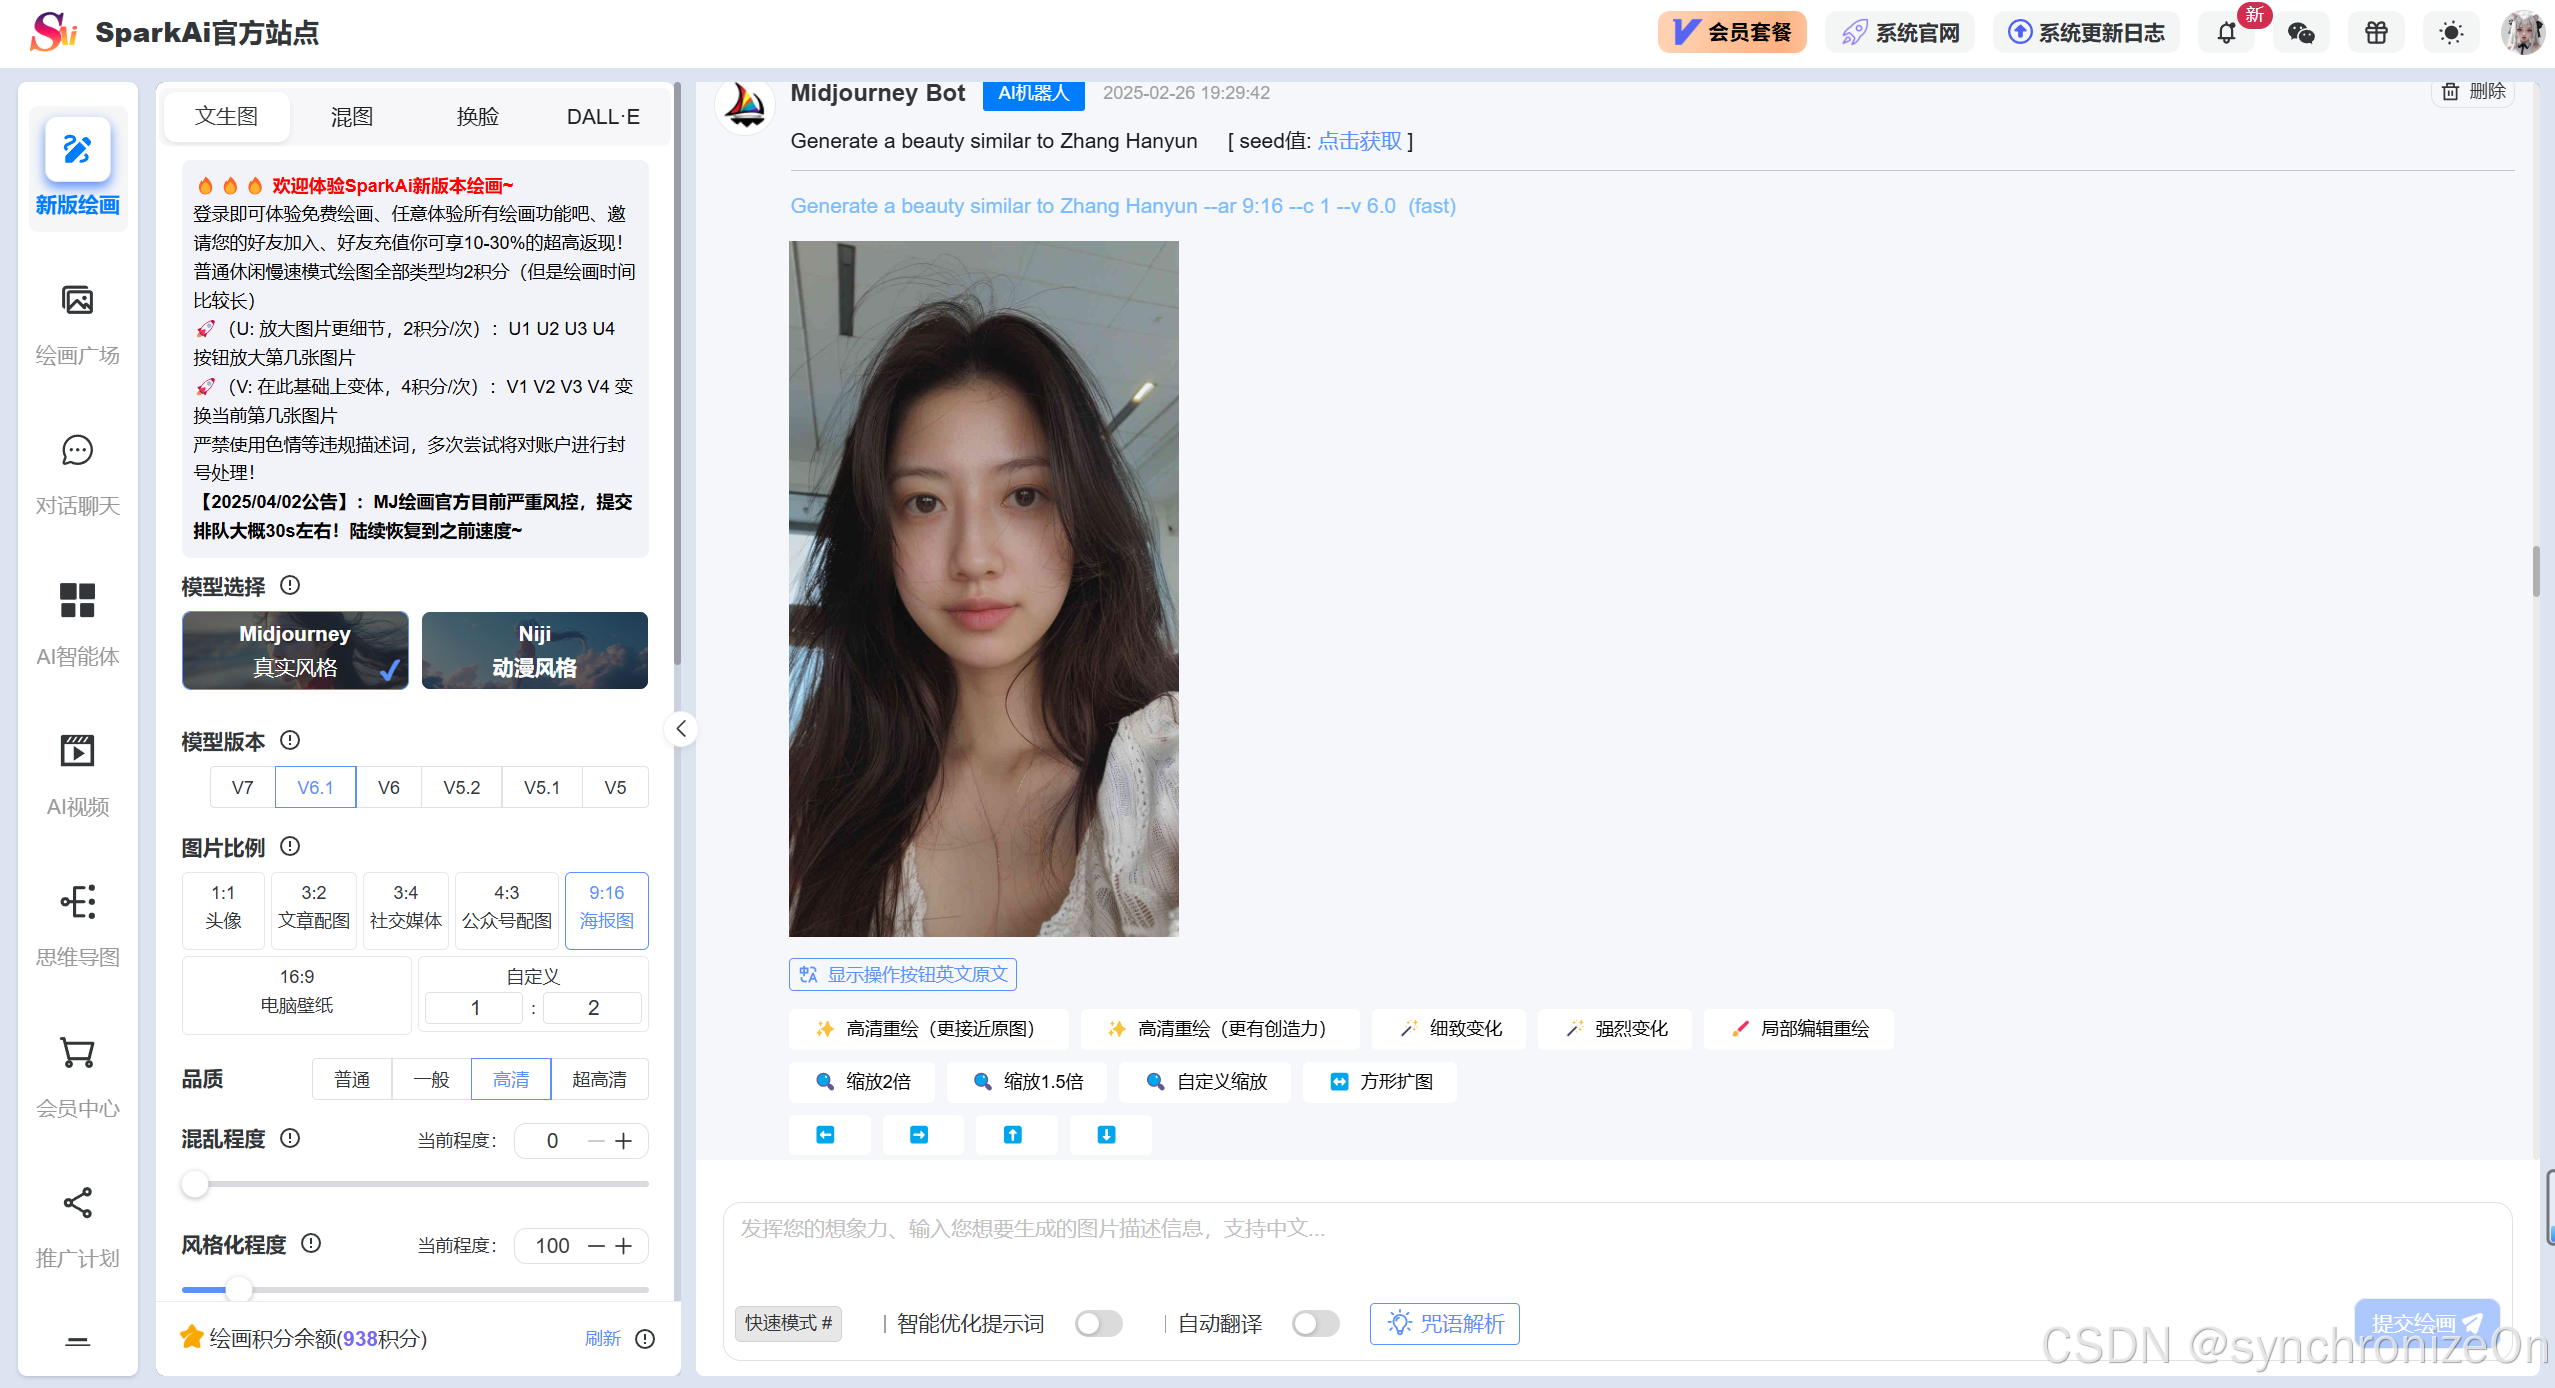Switch to the DALL·E tab

coord(602,117)
